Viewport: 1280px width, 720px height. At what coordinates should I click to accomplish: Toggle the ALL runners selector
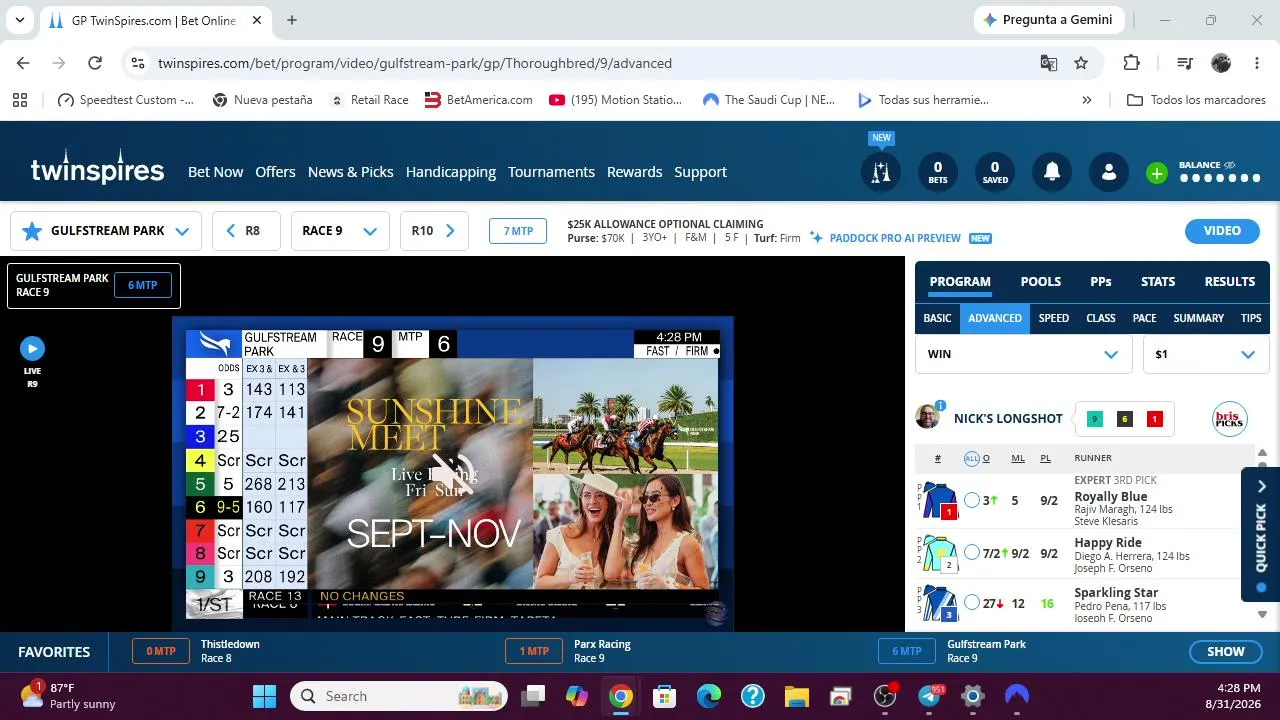pyautogui.click(x=971, y=458)
